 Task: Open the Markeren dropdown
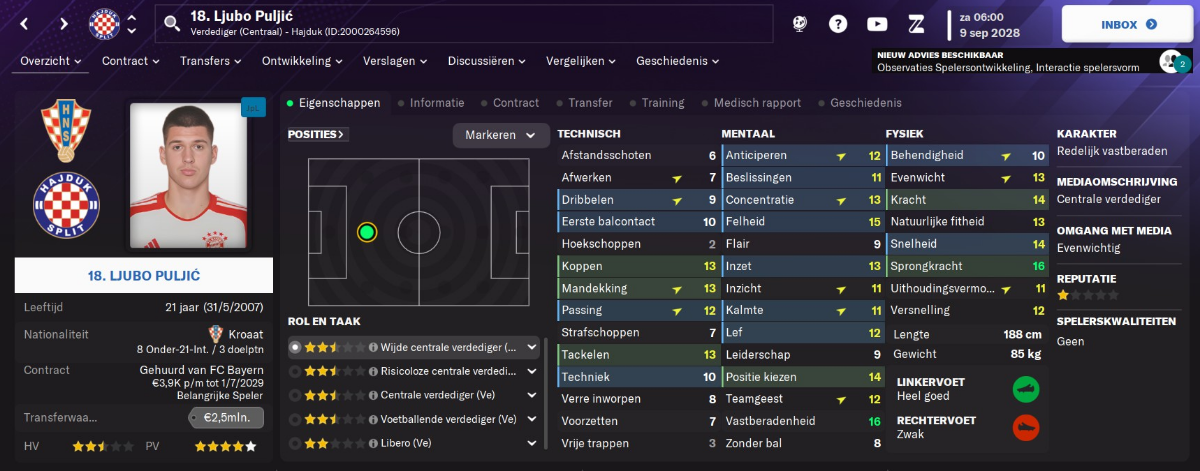click(501, 135)
